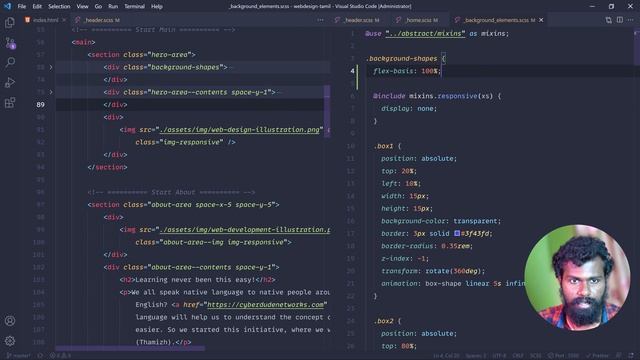Click line number 89 in the left editor
This screenshot has height=360, width=640.
(40, 104)
